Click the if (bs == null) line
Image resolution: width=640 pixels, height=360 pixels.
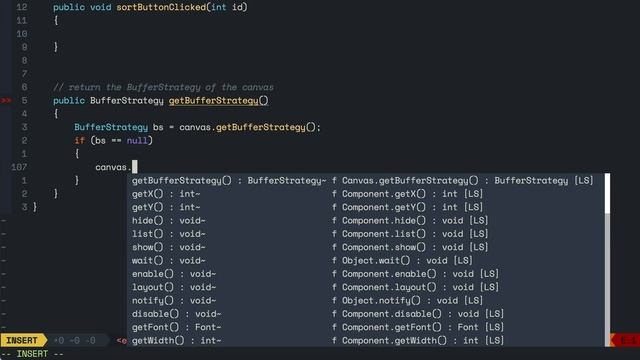click(113, 140)
